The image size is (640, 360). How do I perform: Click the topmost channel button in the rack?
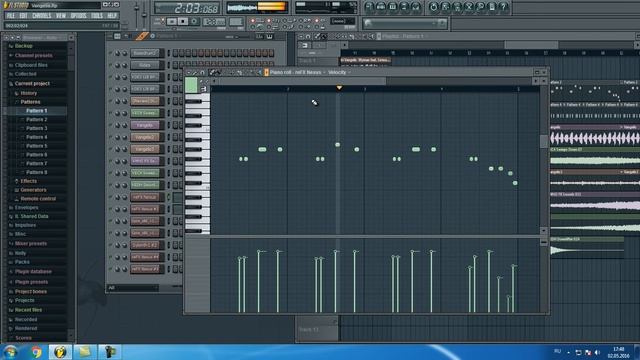click(145, 53)
